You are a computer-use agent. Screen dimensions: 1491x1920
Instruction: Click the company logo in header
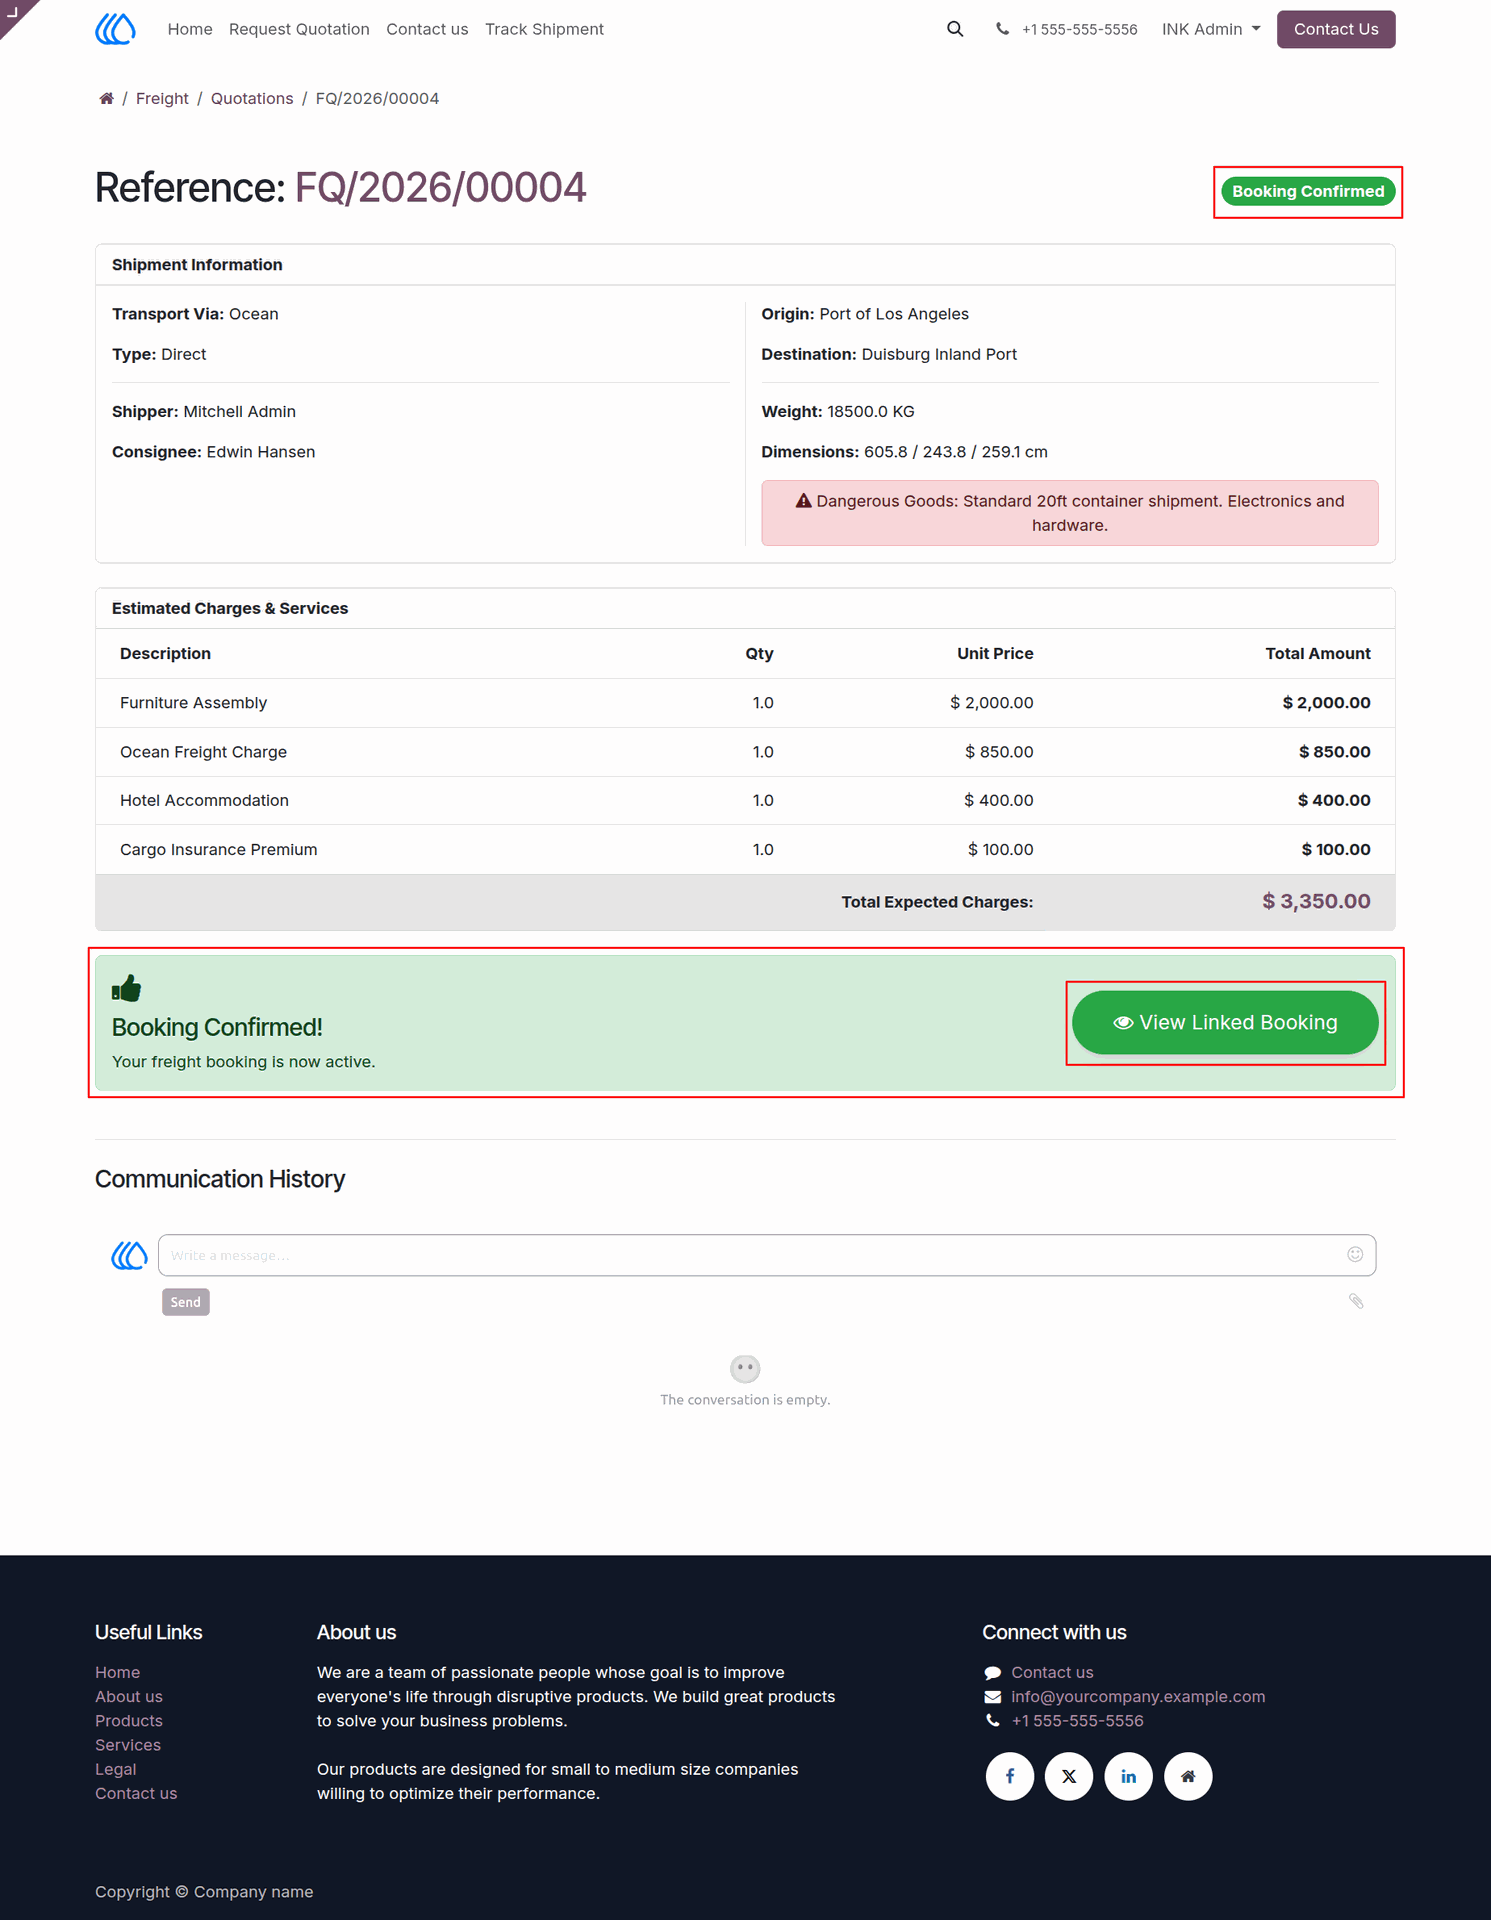tap(115, 29)
